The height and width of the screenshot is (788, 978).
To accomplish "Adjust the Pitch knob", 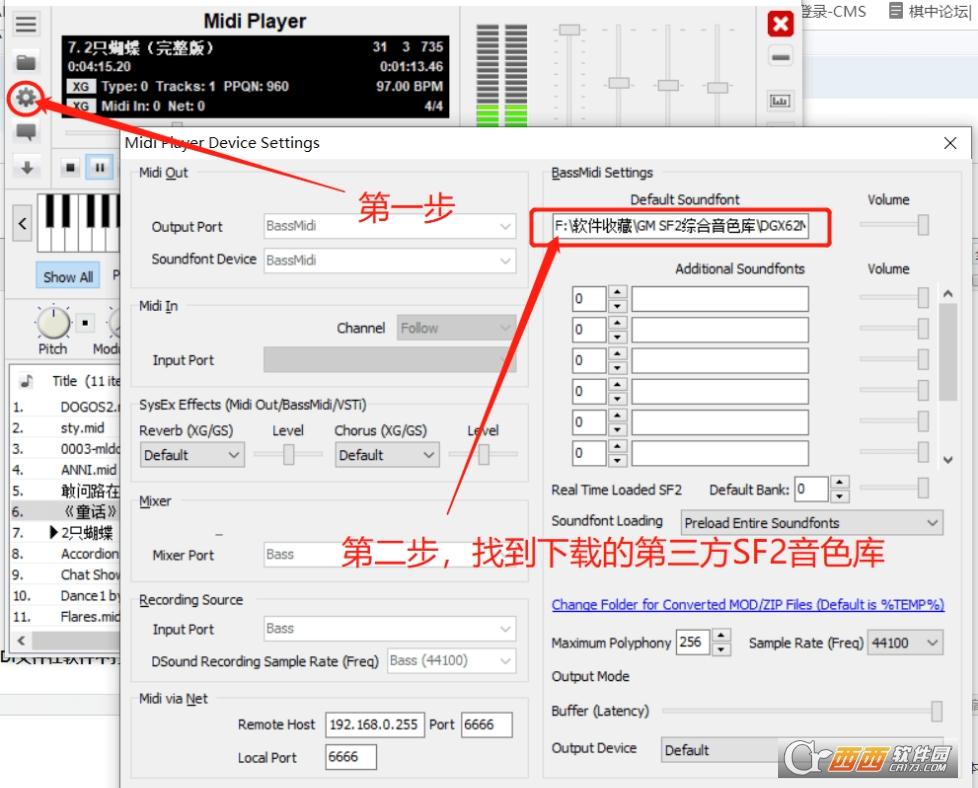I will click(53, 323).
